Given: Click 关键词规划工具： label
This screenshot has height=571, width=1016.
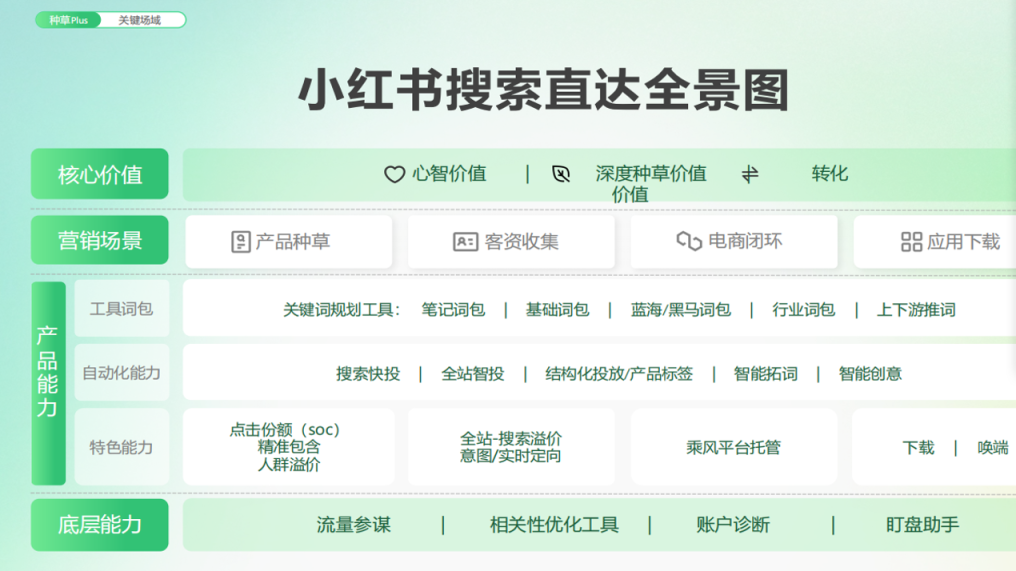Looking at the screenshot, I should pos(341,310).
